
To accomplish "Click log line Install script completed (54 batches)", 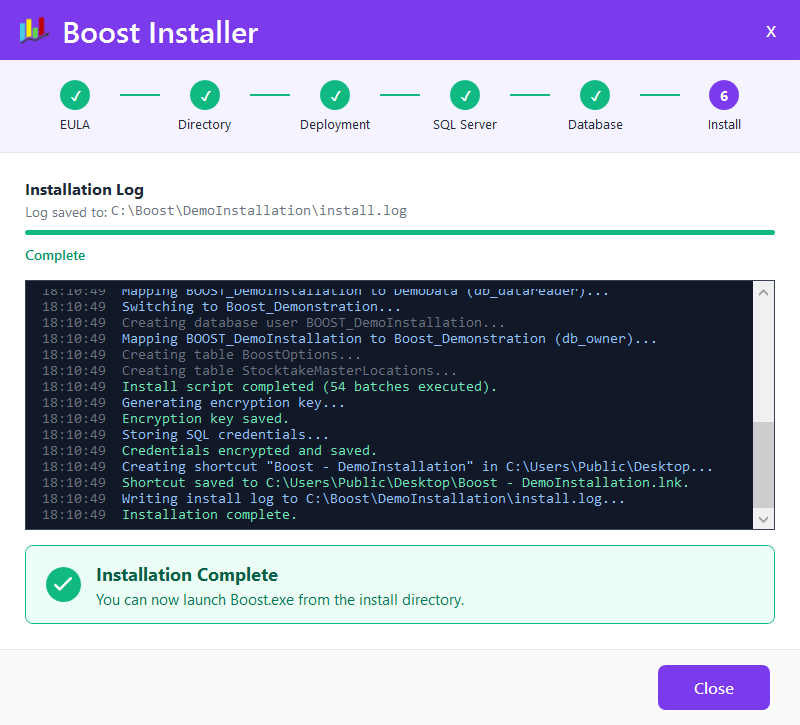I will [309, 387].
